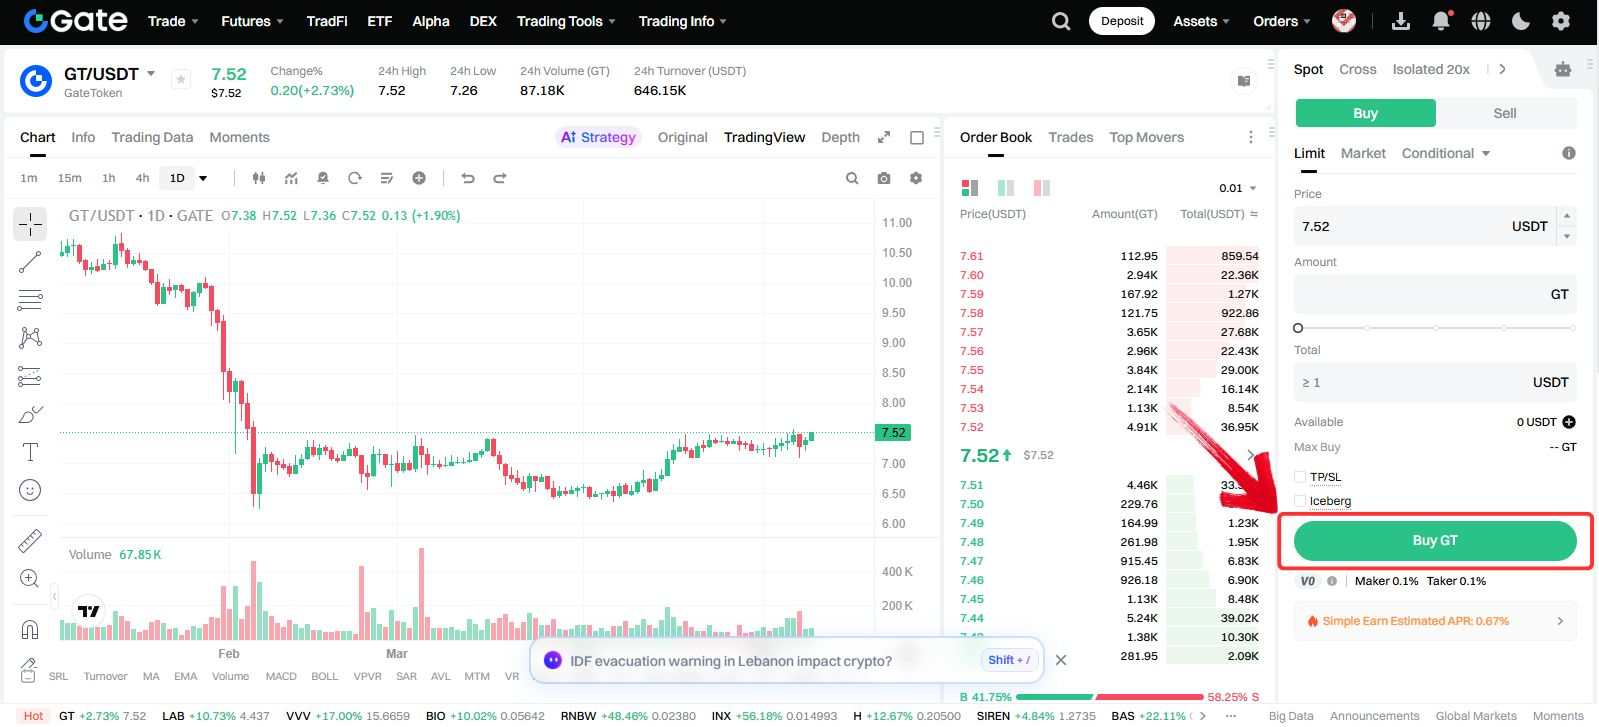Expand the chart to fullscreen
Screen dimensions: 1599x727
coord(884,137)
